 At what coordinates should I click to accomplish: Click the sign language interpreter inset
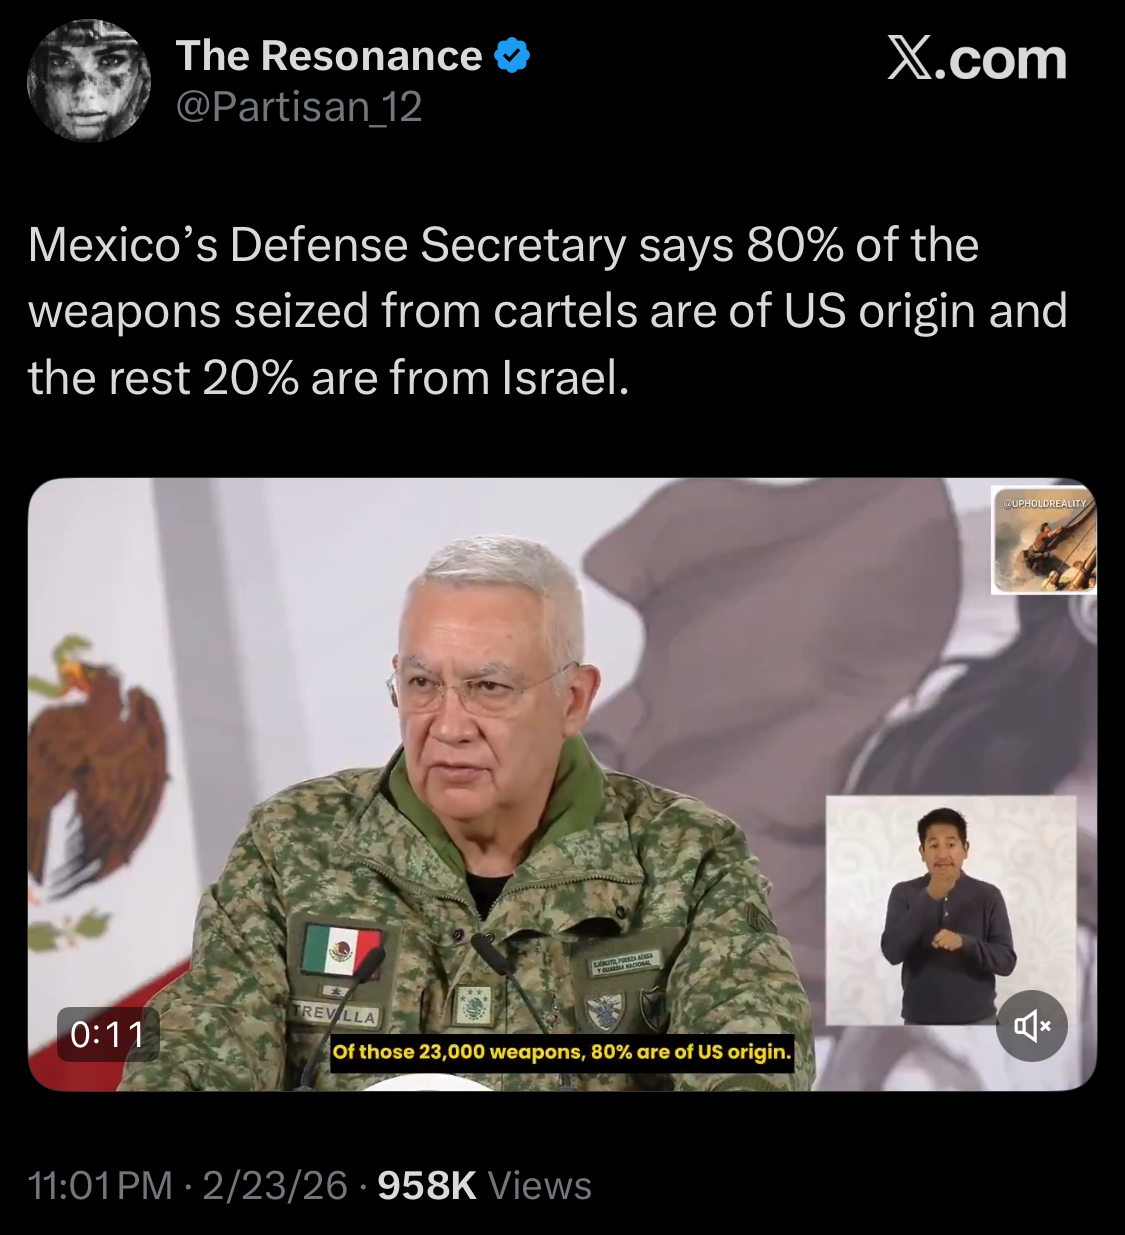[951, 910]
